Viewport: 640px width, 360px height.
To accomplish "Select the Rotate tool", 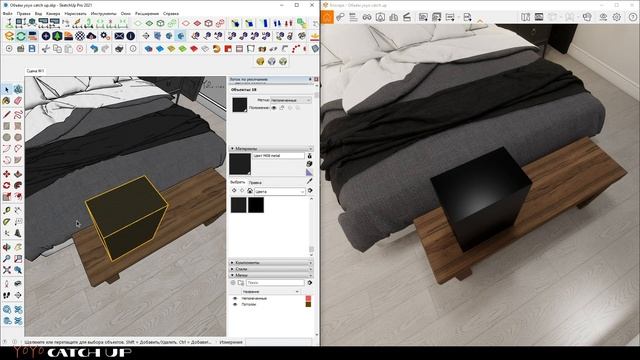I will pyautogui.click(x=7, y=186).
